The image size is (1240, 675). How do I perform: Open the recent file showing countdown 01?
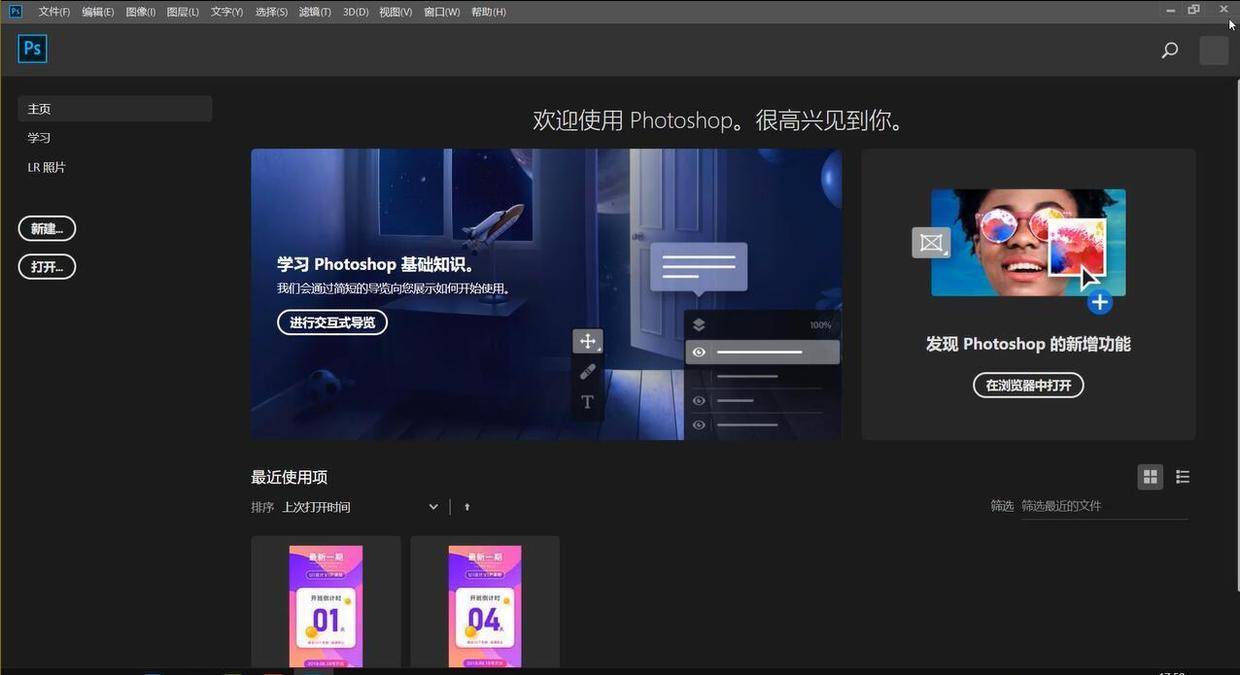325,603
